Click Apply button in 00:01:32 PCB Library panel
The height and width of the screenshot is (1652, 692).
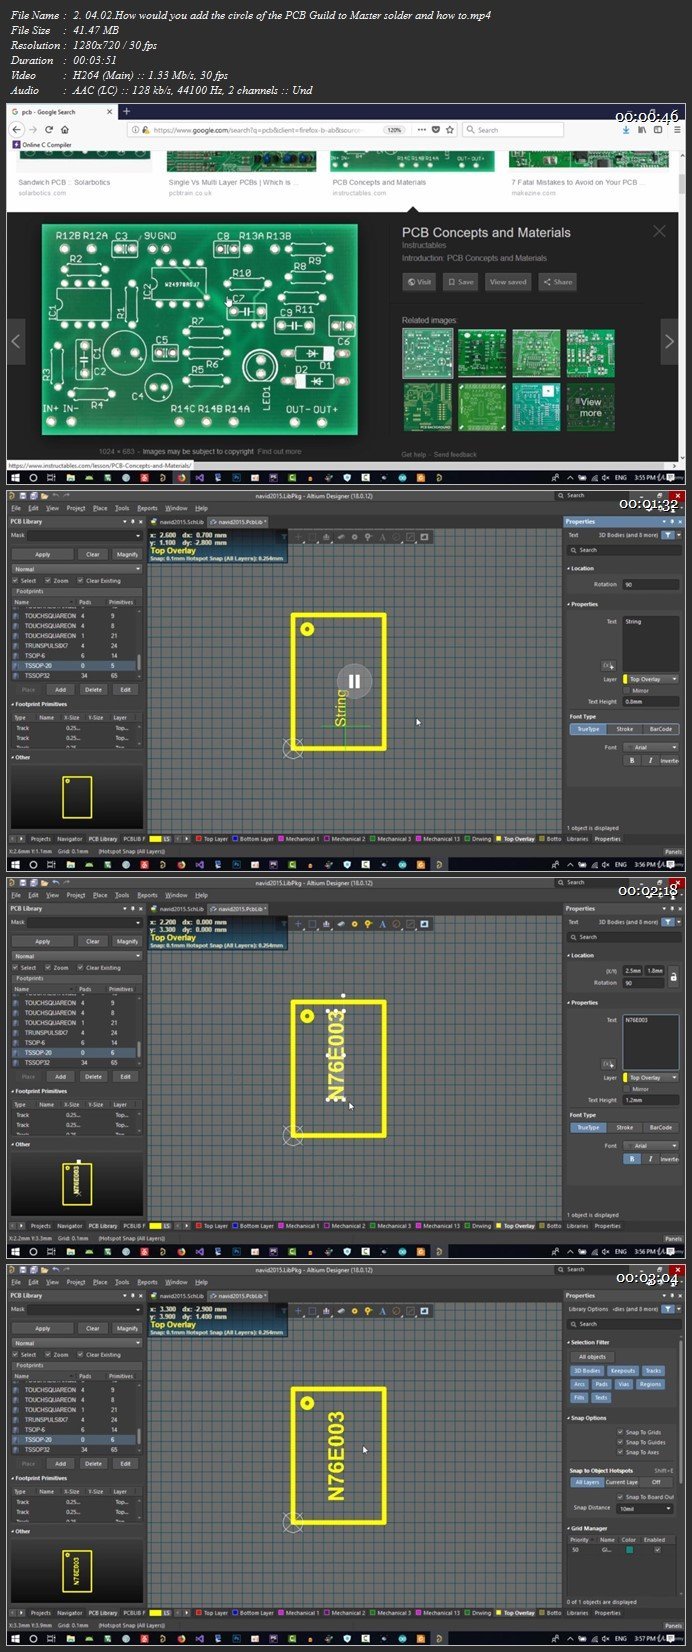(x=43, y=554)
